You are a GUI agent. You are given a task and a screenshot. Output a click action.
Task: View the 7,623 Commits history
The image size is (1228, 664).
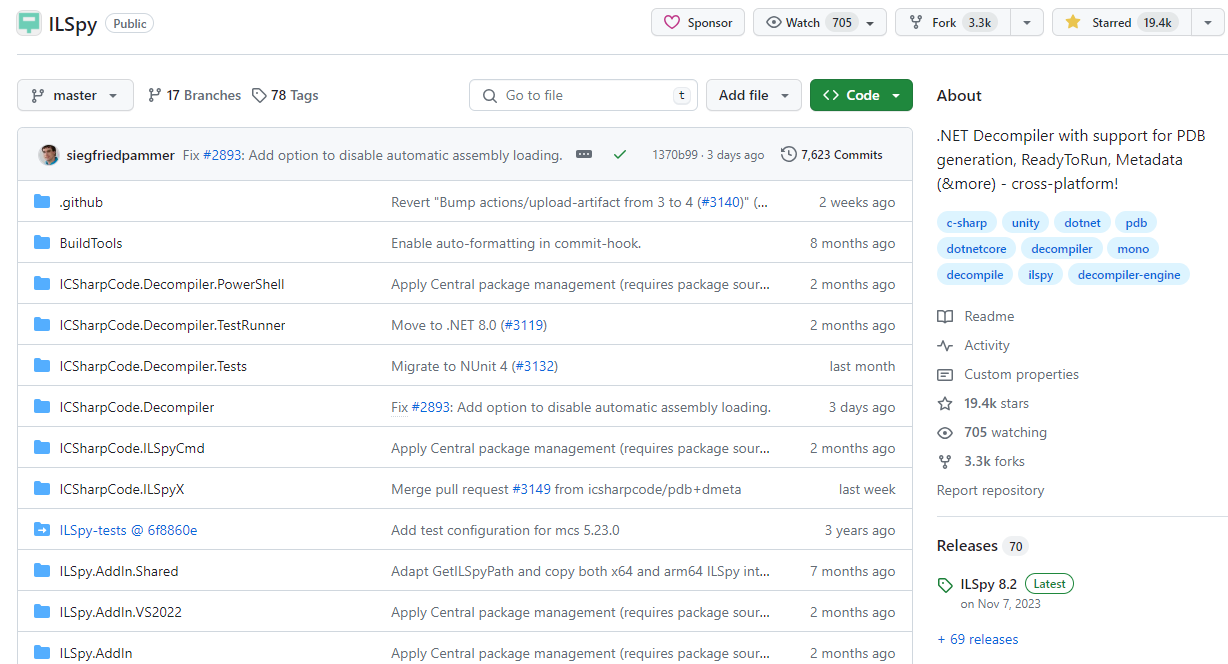(832, 155)
